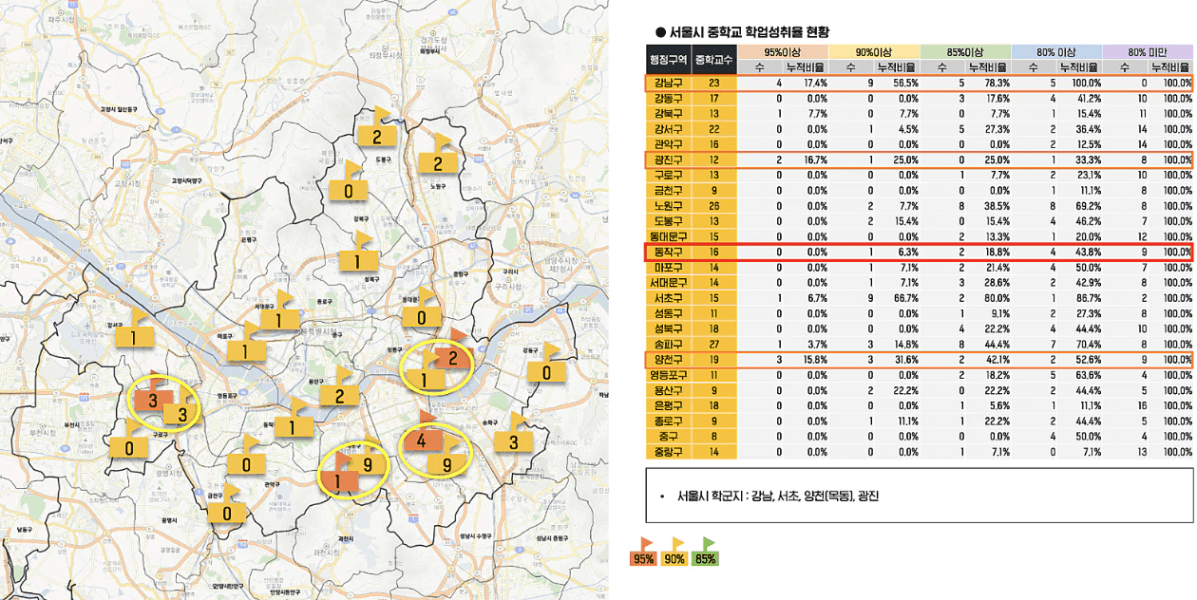Click the green 85% legend flag
The height and width of the screenshot is (600, 1197).
click(705, 553)
